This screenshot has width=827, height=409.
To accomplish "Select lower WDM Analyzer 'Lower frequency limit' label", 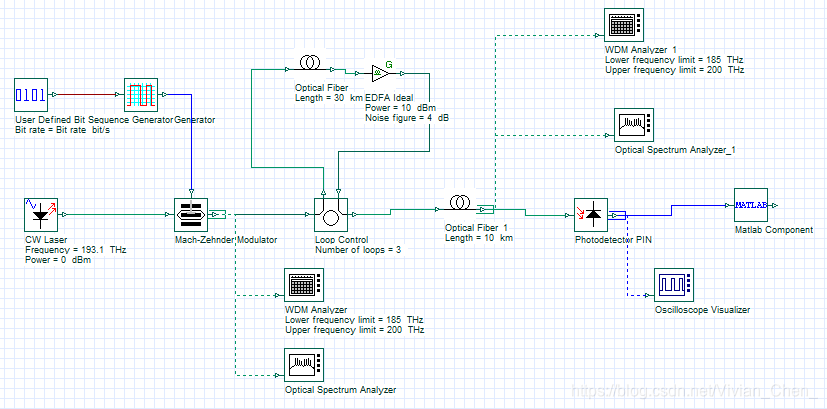I will coord(354,320).
